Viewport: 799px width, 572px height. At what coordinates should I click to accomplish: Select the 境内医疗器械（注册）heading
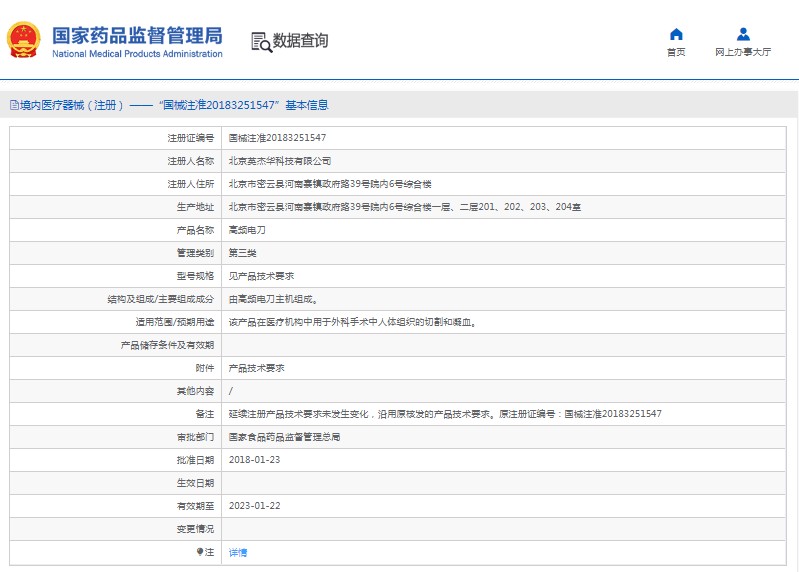(x=72, y=105)
